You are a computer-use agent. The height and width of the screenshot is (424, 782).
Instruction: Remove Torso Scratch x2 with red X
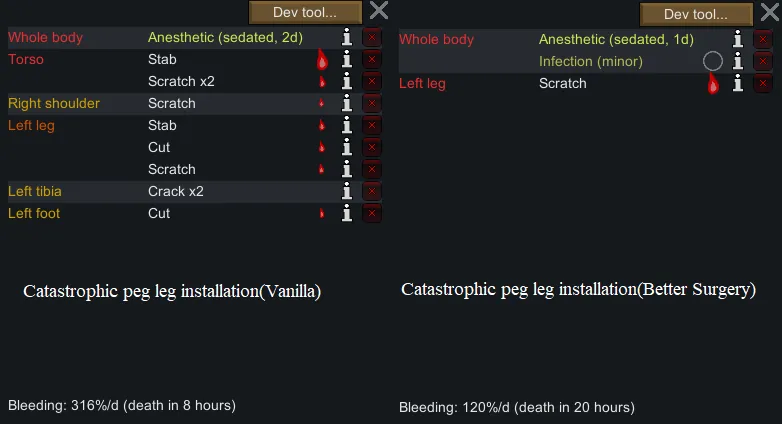pos(372,82)
